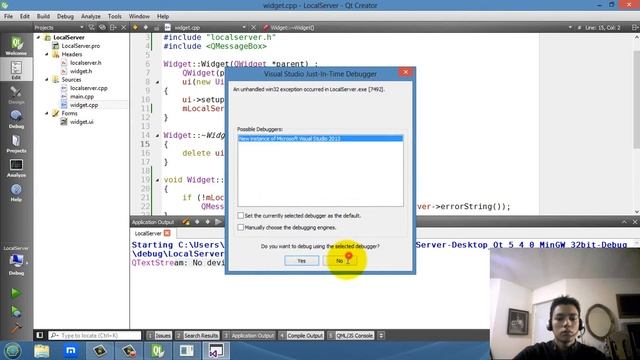
Task: Open widget.ui in the project tree
Action: 81,122
